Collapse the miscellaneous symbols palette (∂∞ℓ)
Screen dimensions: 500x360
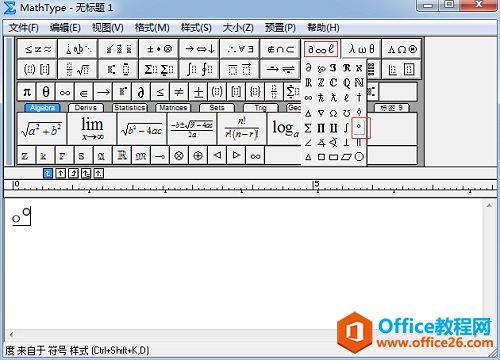[321, 49]
